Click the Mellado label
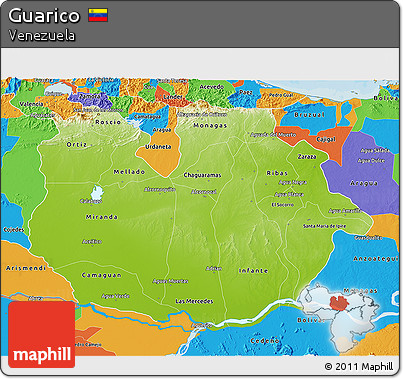 tap(129, 172)
